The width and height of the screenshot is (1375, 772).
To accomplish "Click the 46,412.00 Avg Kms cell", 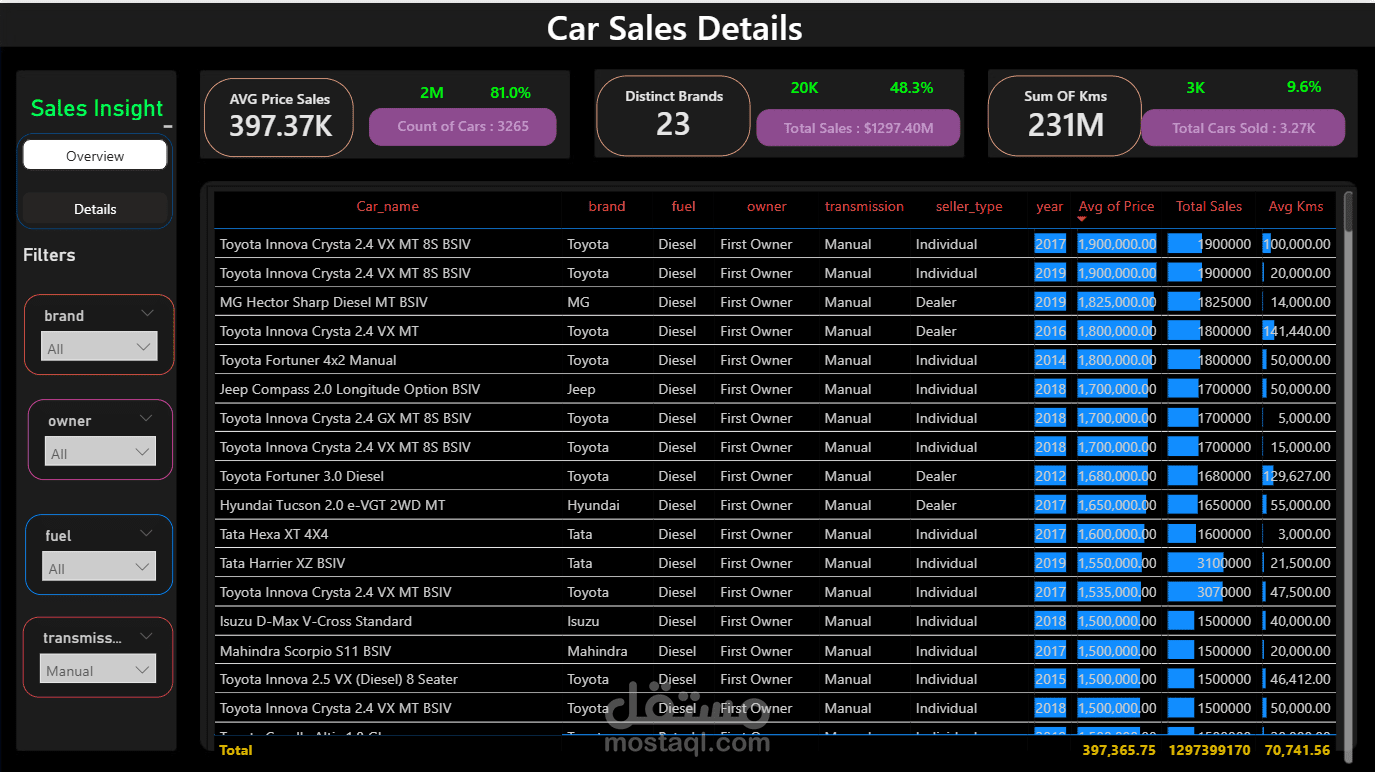I will 1296,678.
